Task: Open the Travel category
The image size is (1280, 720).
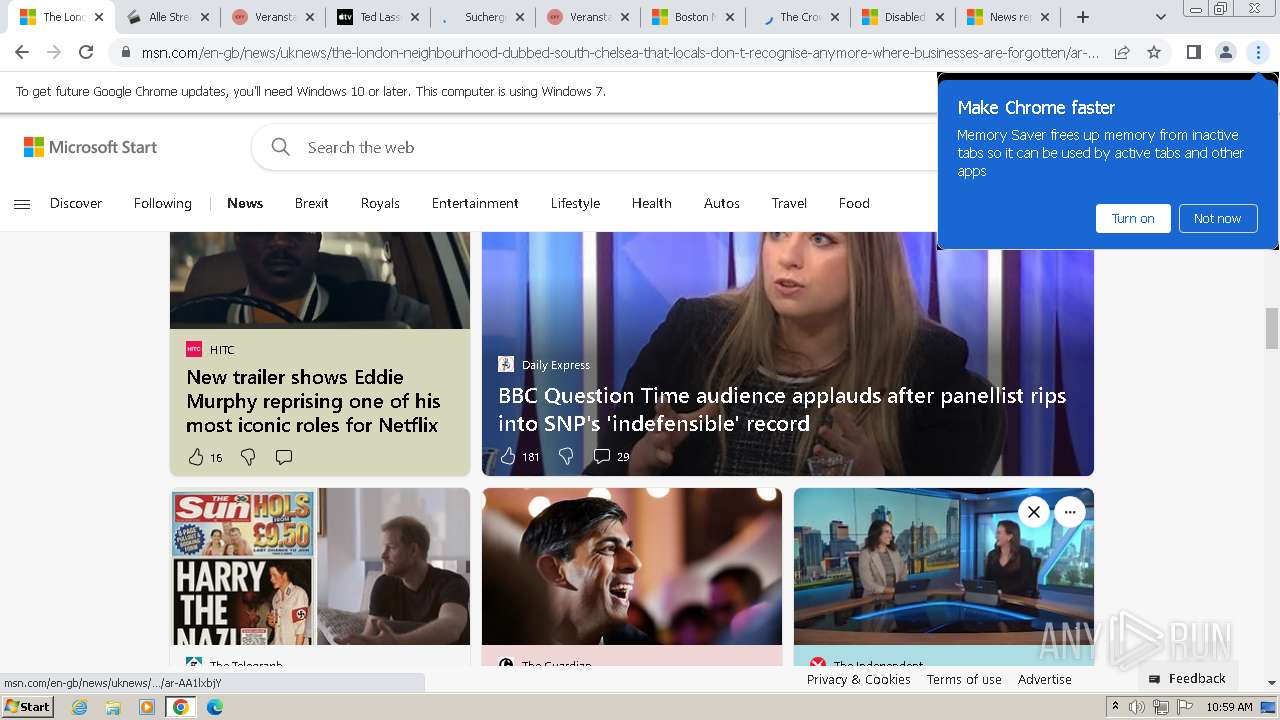Action: click(789, 203)
